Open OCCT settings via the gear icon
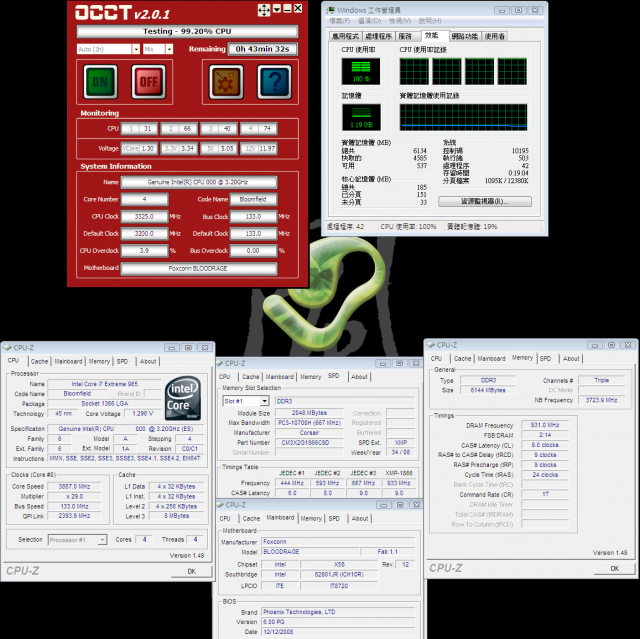The width and height of the screenshot is (640, 639). pos(226,82)
